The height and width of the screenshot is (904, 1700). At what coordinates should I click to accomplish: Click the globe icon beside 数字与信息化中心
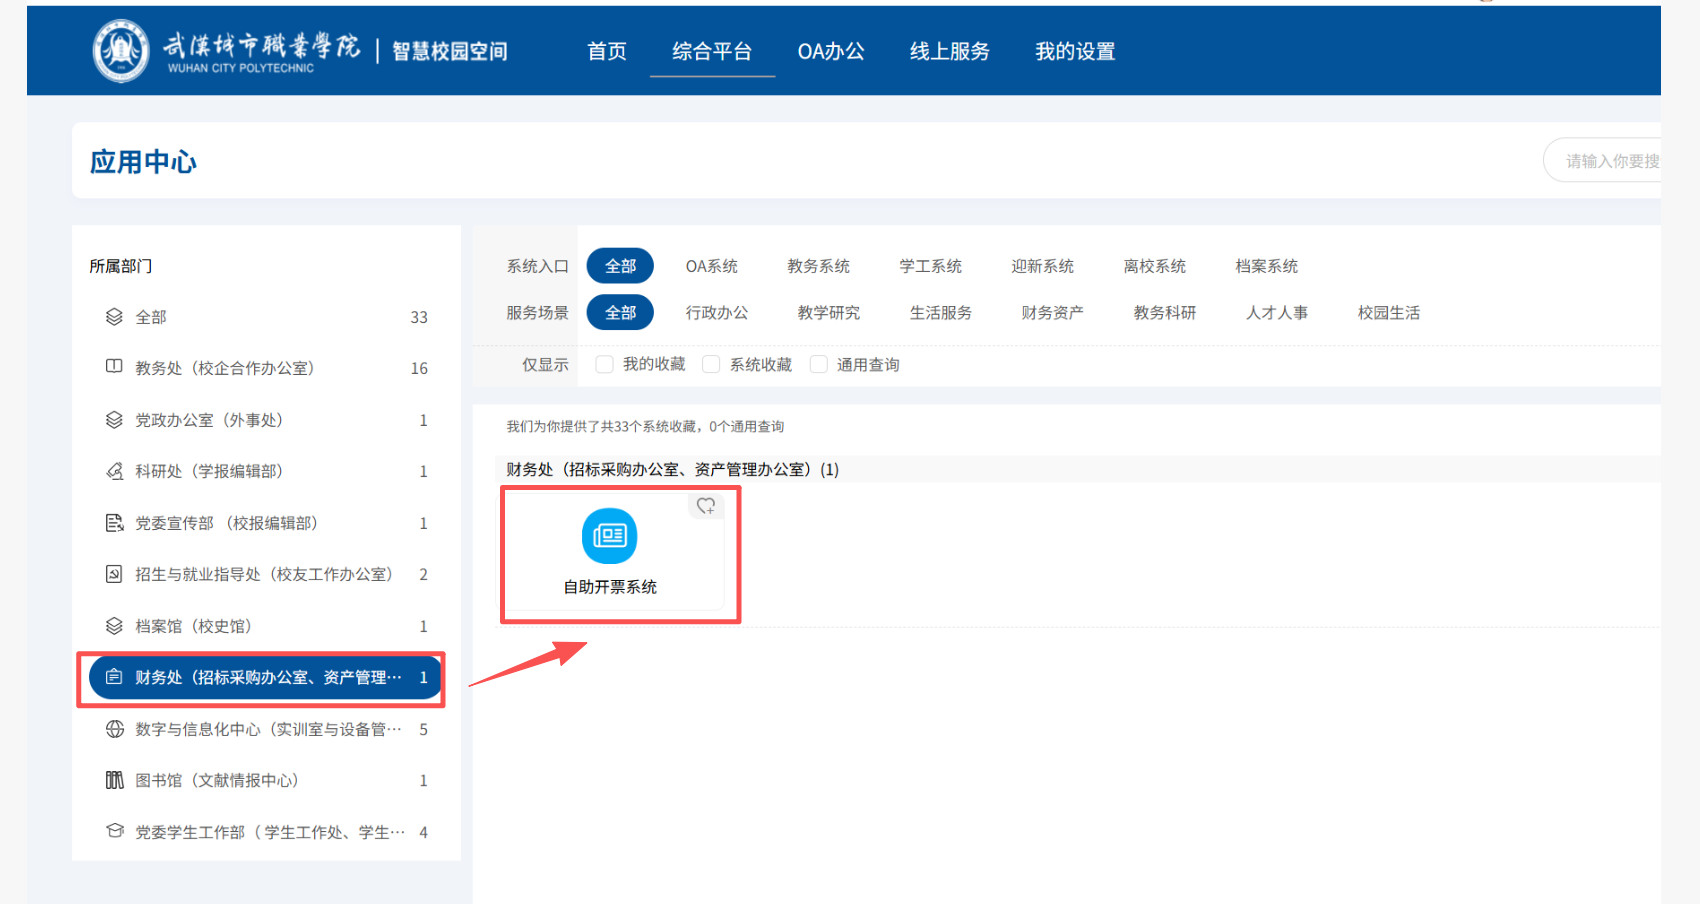click(x=114, y=729)
